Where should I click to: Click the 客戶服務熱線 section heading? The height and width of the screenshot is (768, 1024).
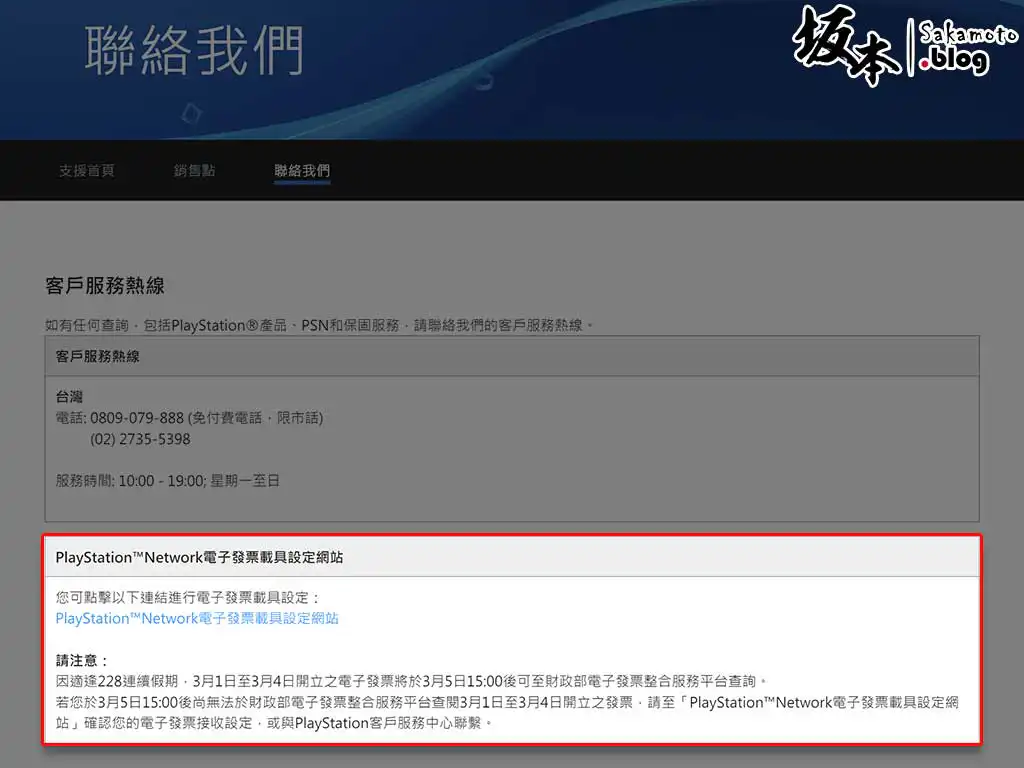click(x=105, y=286)
